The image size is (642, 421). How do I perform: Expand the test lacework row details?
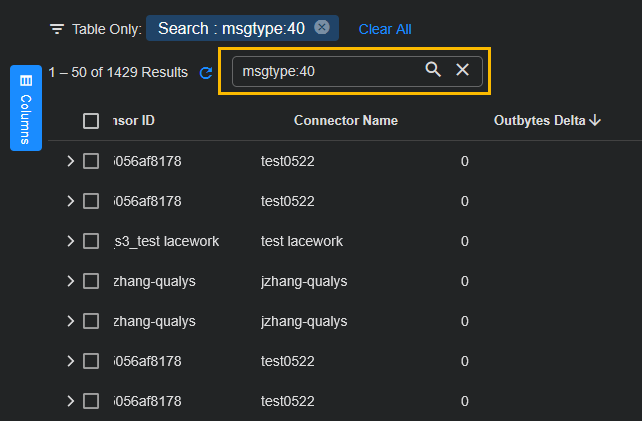70,241
